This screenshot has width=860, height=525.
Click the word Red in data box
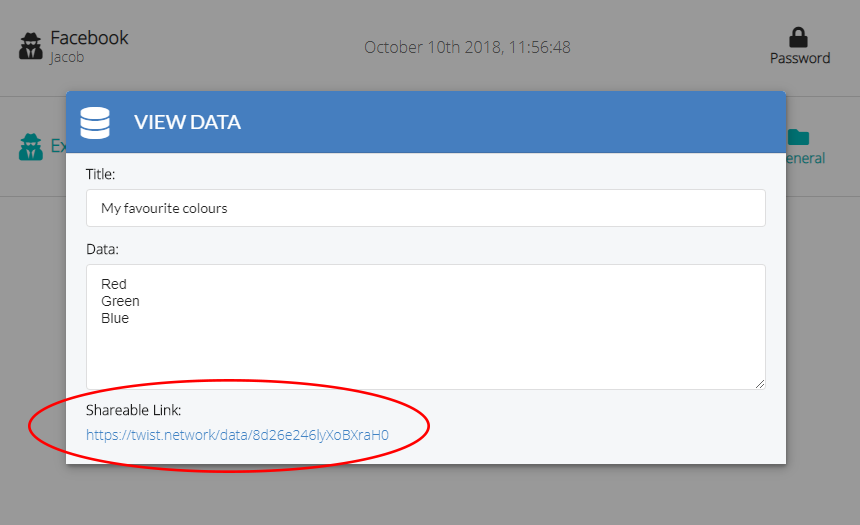pyautogui.click(x=114, y=284)
